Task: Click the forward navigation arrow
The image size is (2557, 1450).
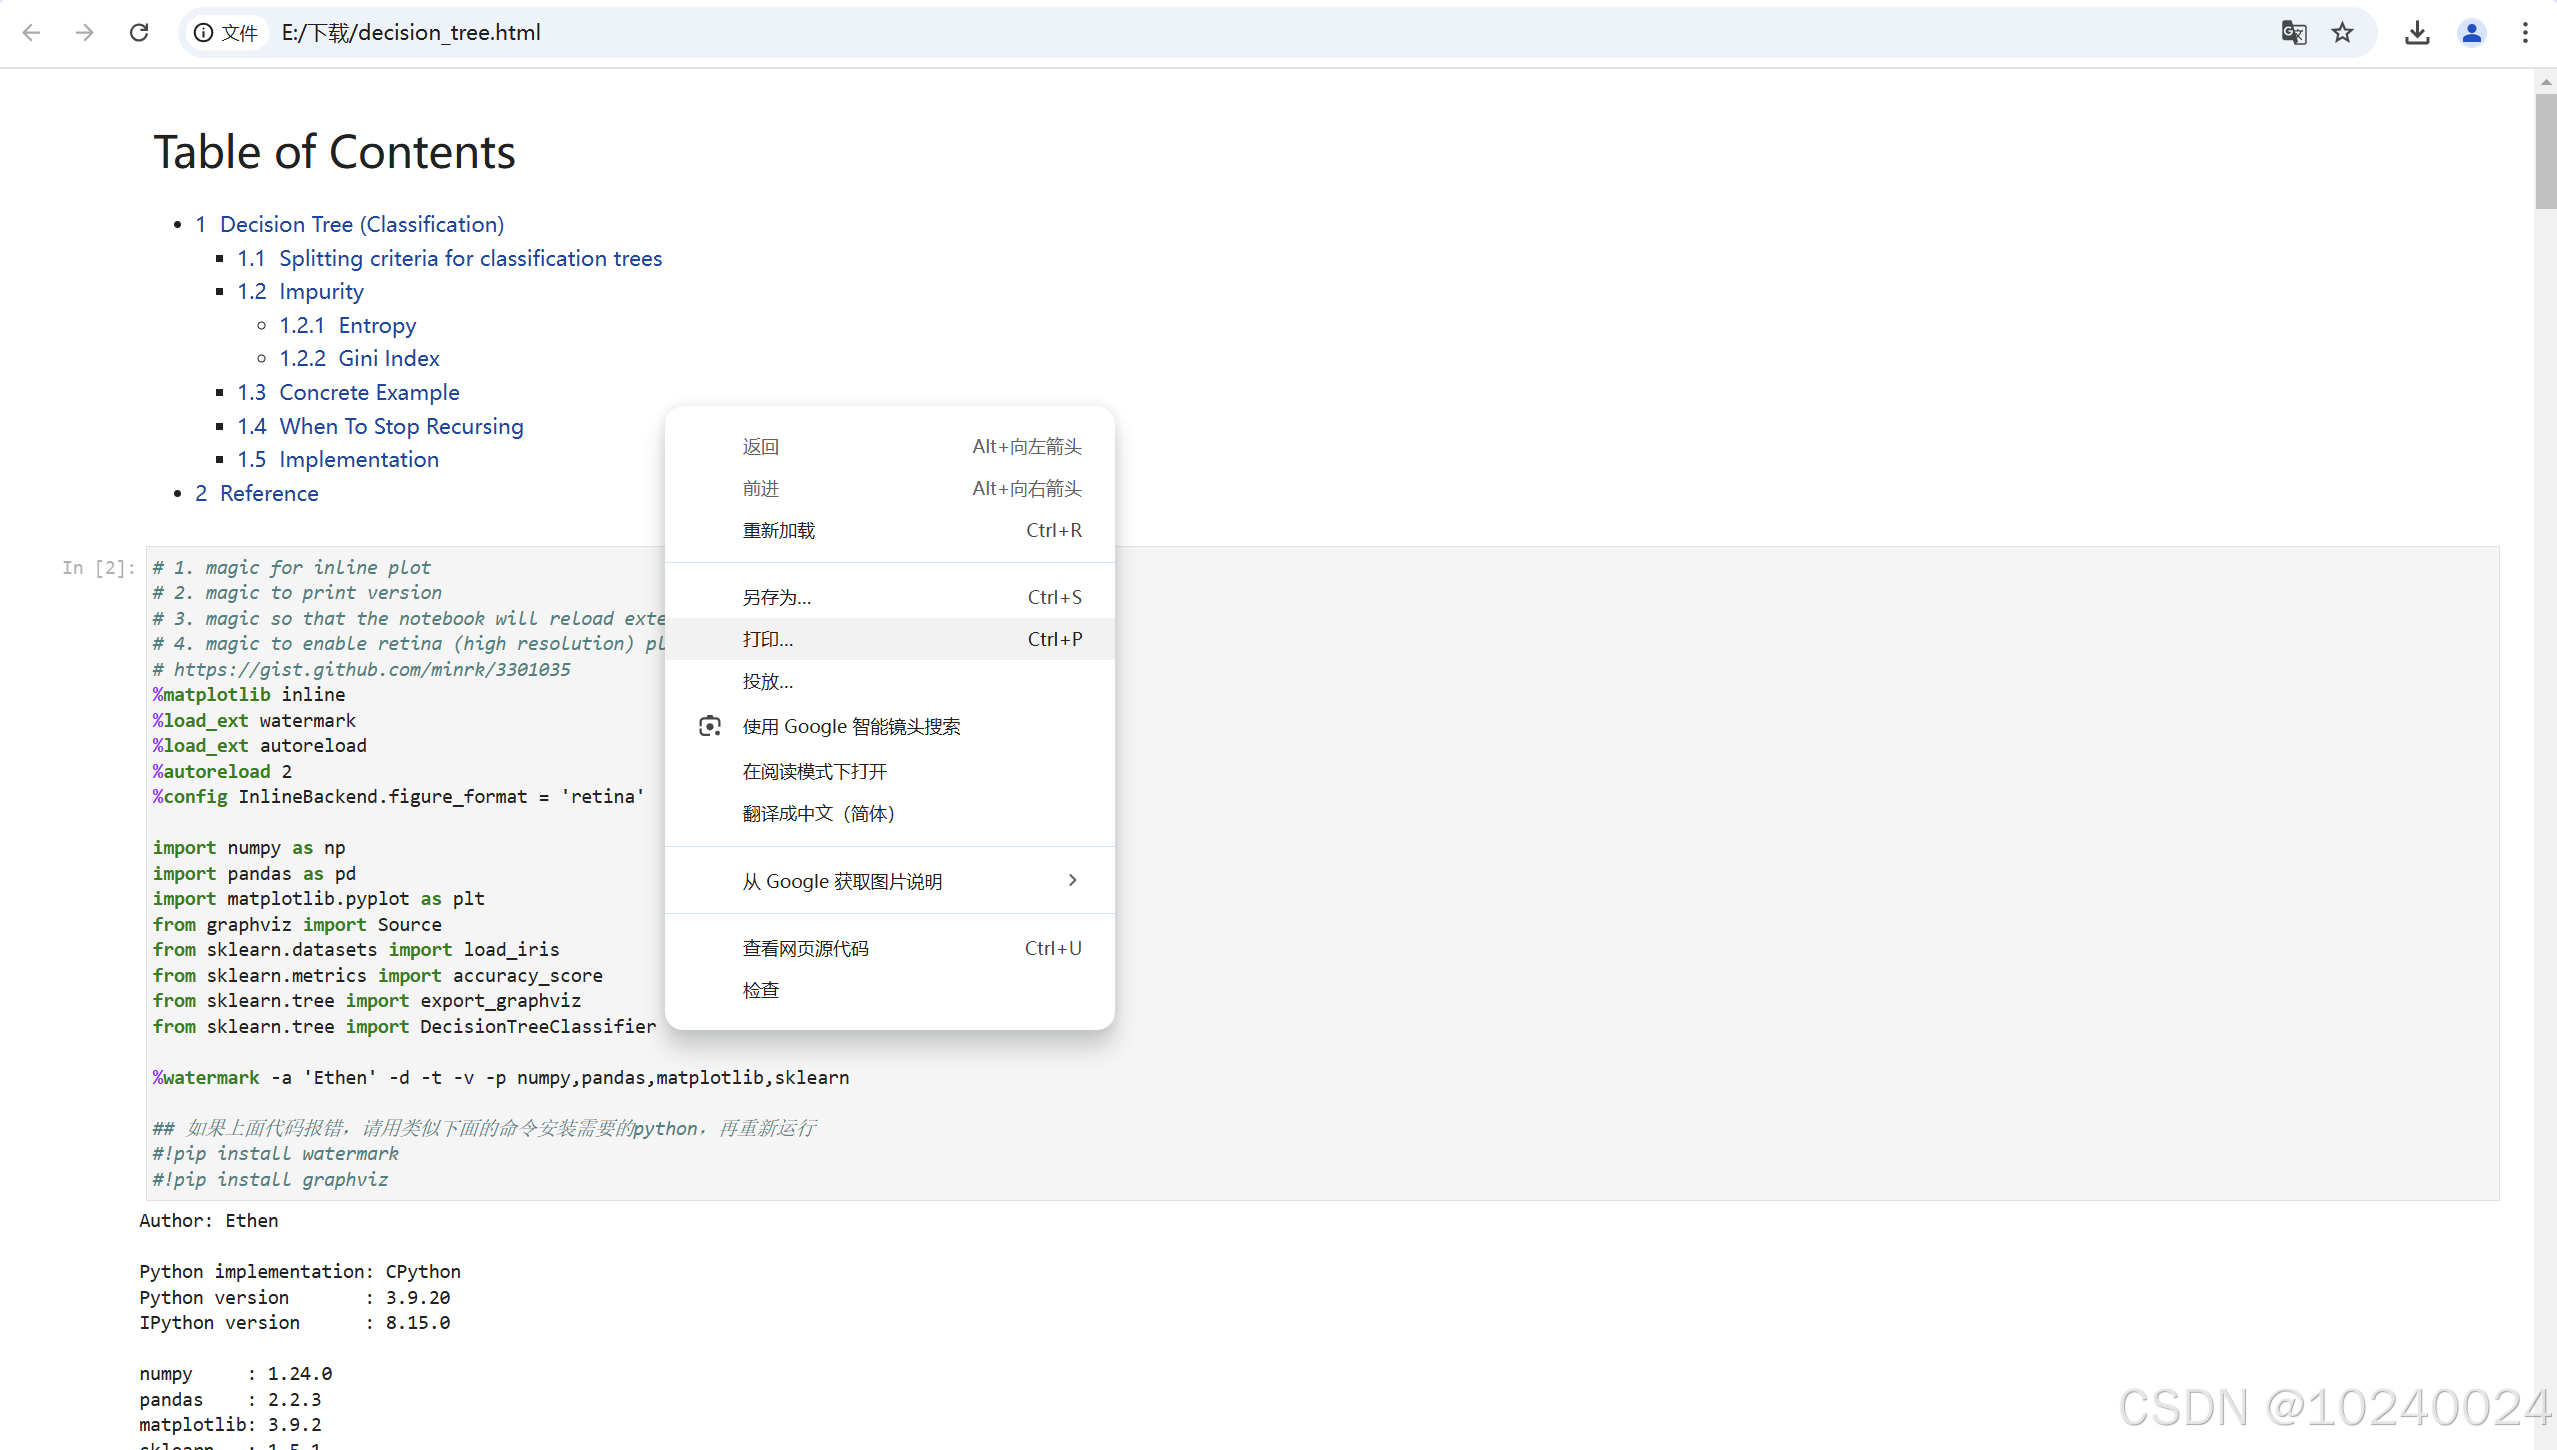Action: 85,33
